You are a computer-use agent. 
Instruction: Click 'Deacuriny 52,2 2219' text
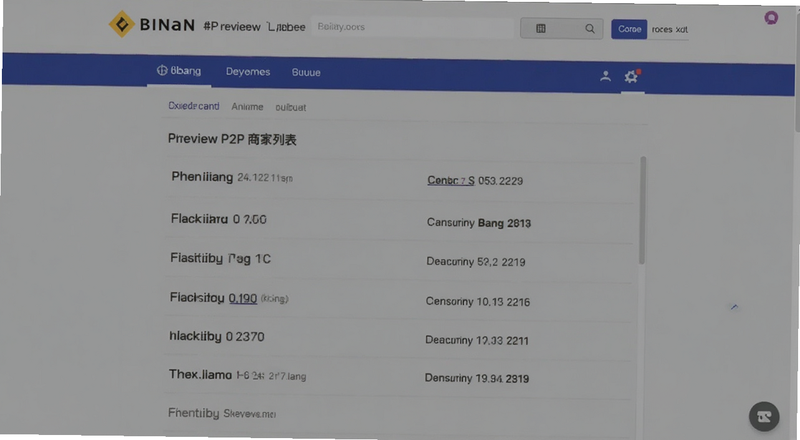click(x=476, y=262)
